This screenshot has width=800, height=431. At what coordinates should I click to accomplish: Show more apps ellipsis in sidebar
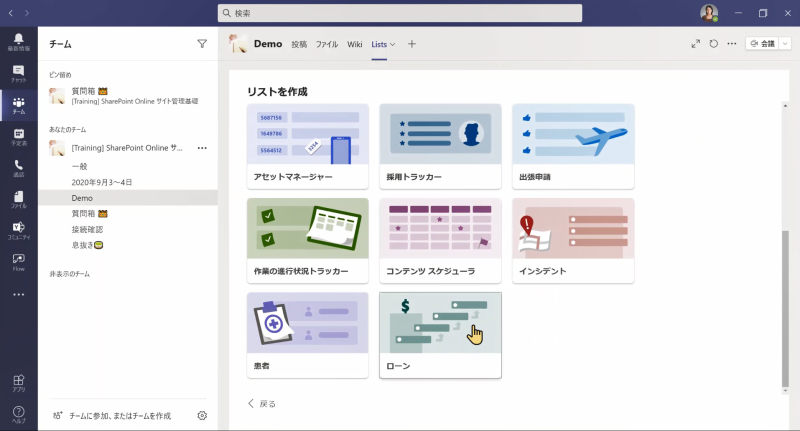point(18,294)
